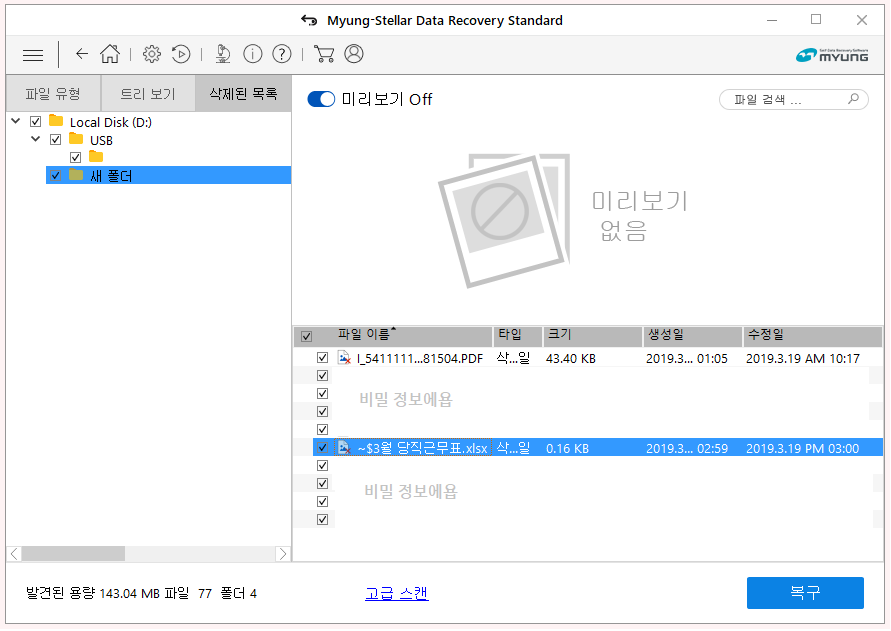Image resolution: width=891 pixels, height=631 pixels.
Task: Click the tree horizontal scrollbar thumb
Action: 73,553
